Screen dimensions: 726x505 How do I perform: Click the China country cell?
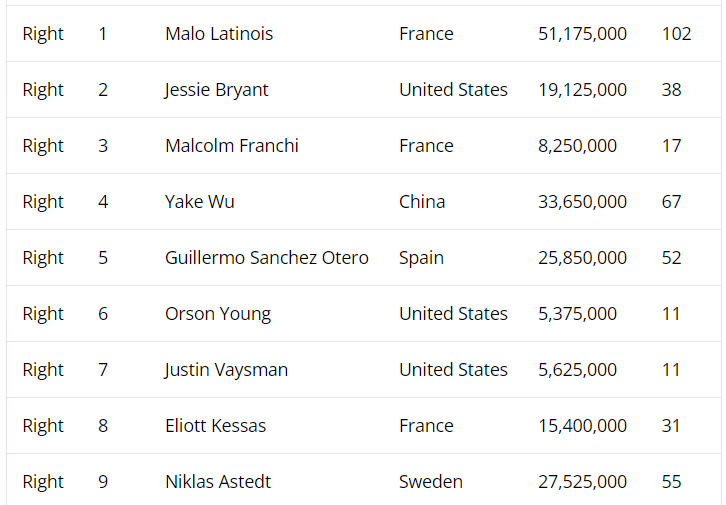pyautogui.click(x=422, y=202)
